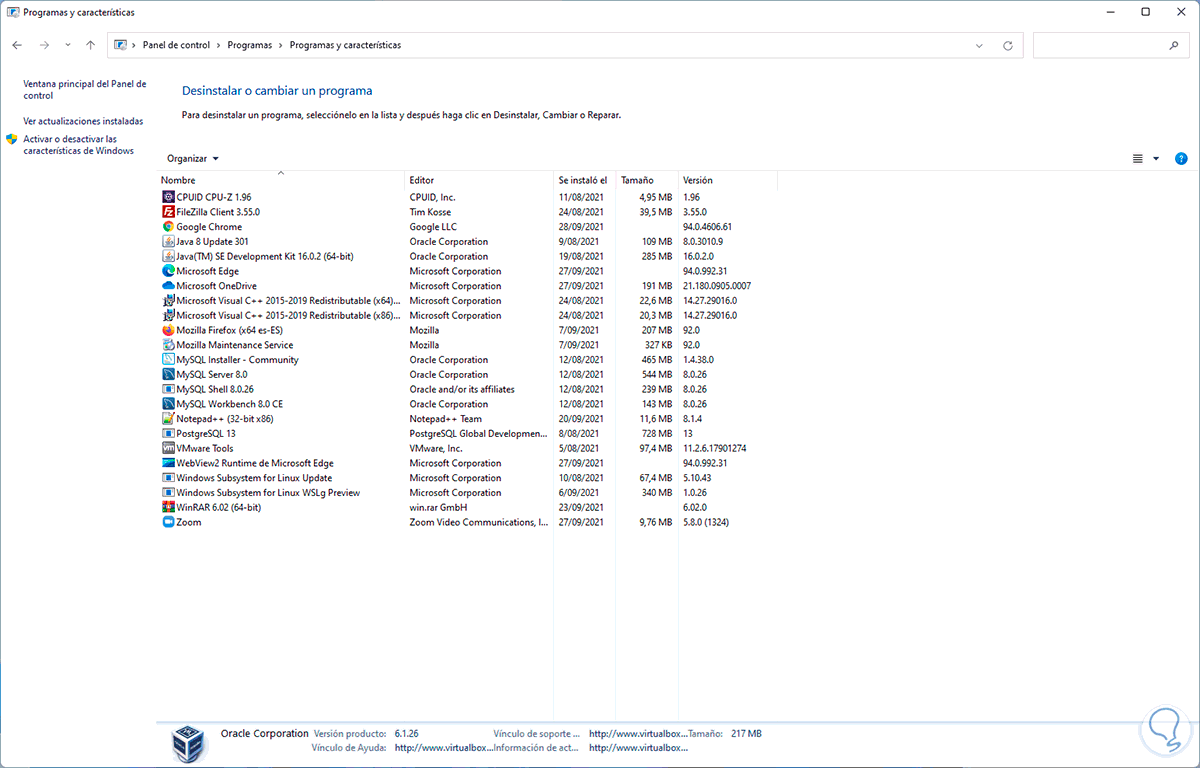Open Ver actualizaciones instaladas link
This screenshot has height=768, width=1200.
point(83,121)
